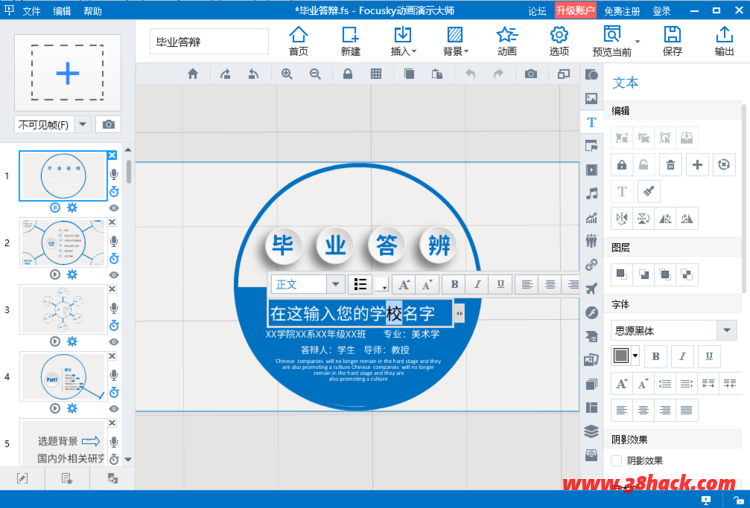Create a new project with 新建
The image size is (750, 508).
pos(350,41)
